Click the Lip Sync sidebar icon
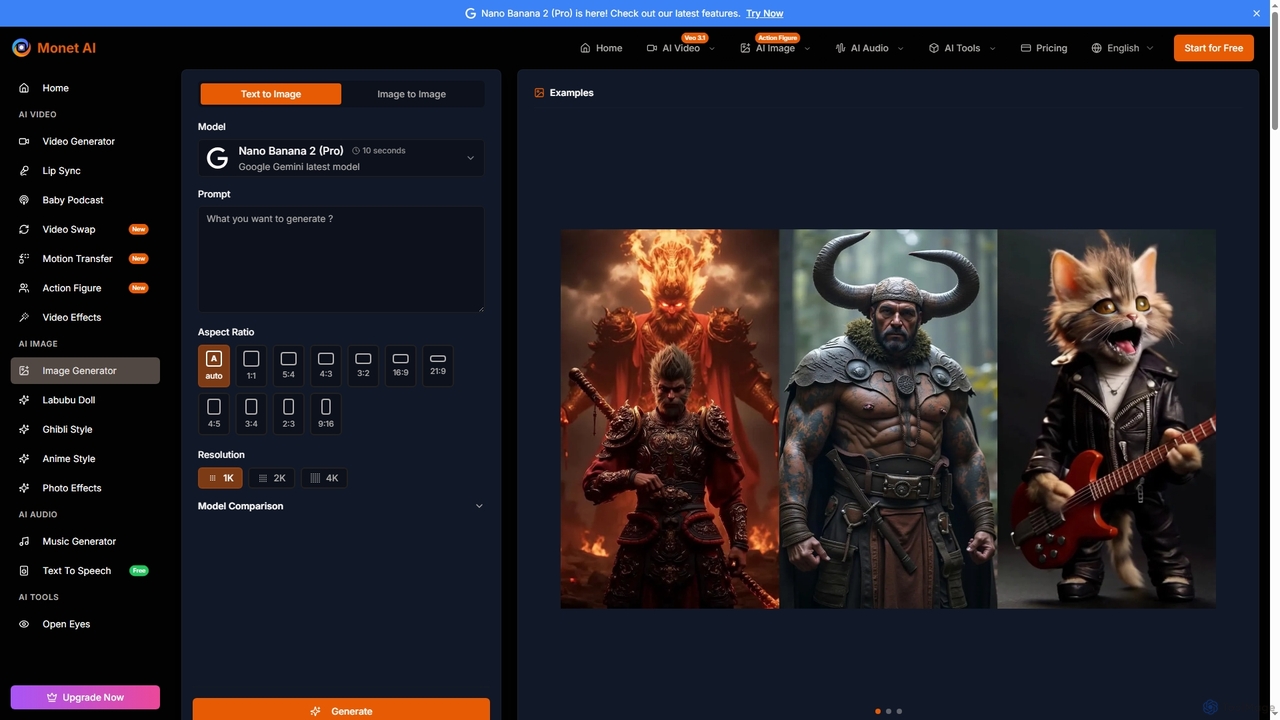The width and height of the screenshot is (1280, 720). click(24, 171)
